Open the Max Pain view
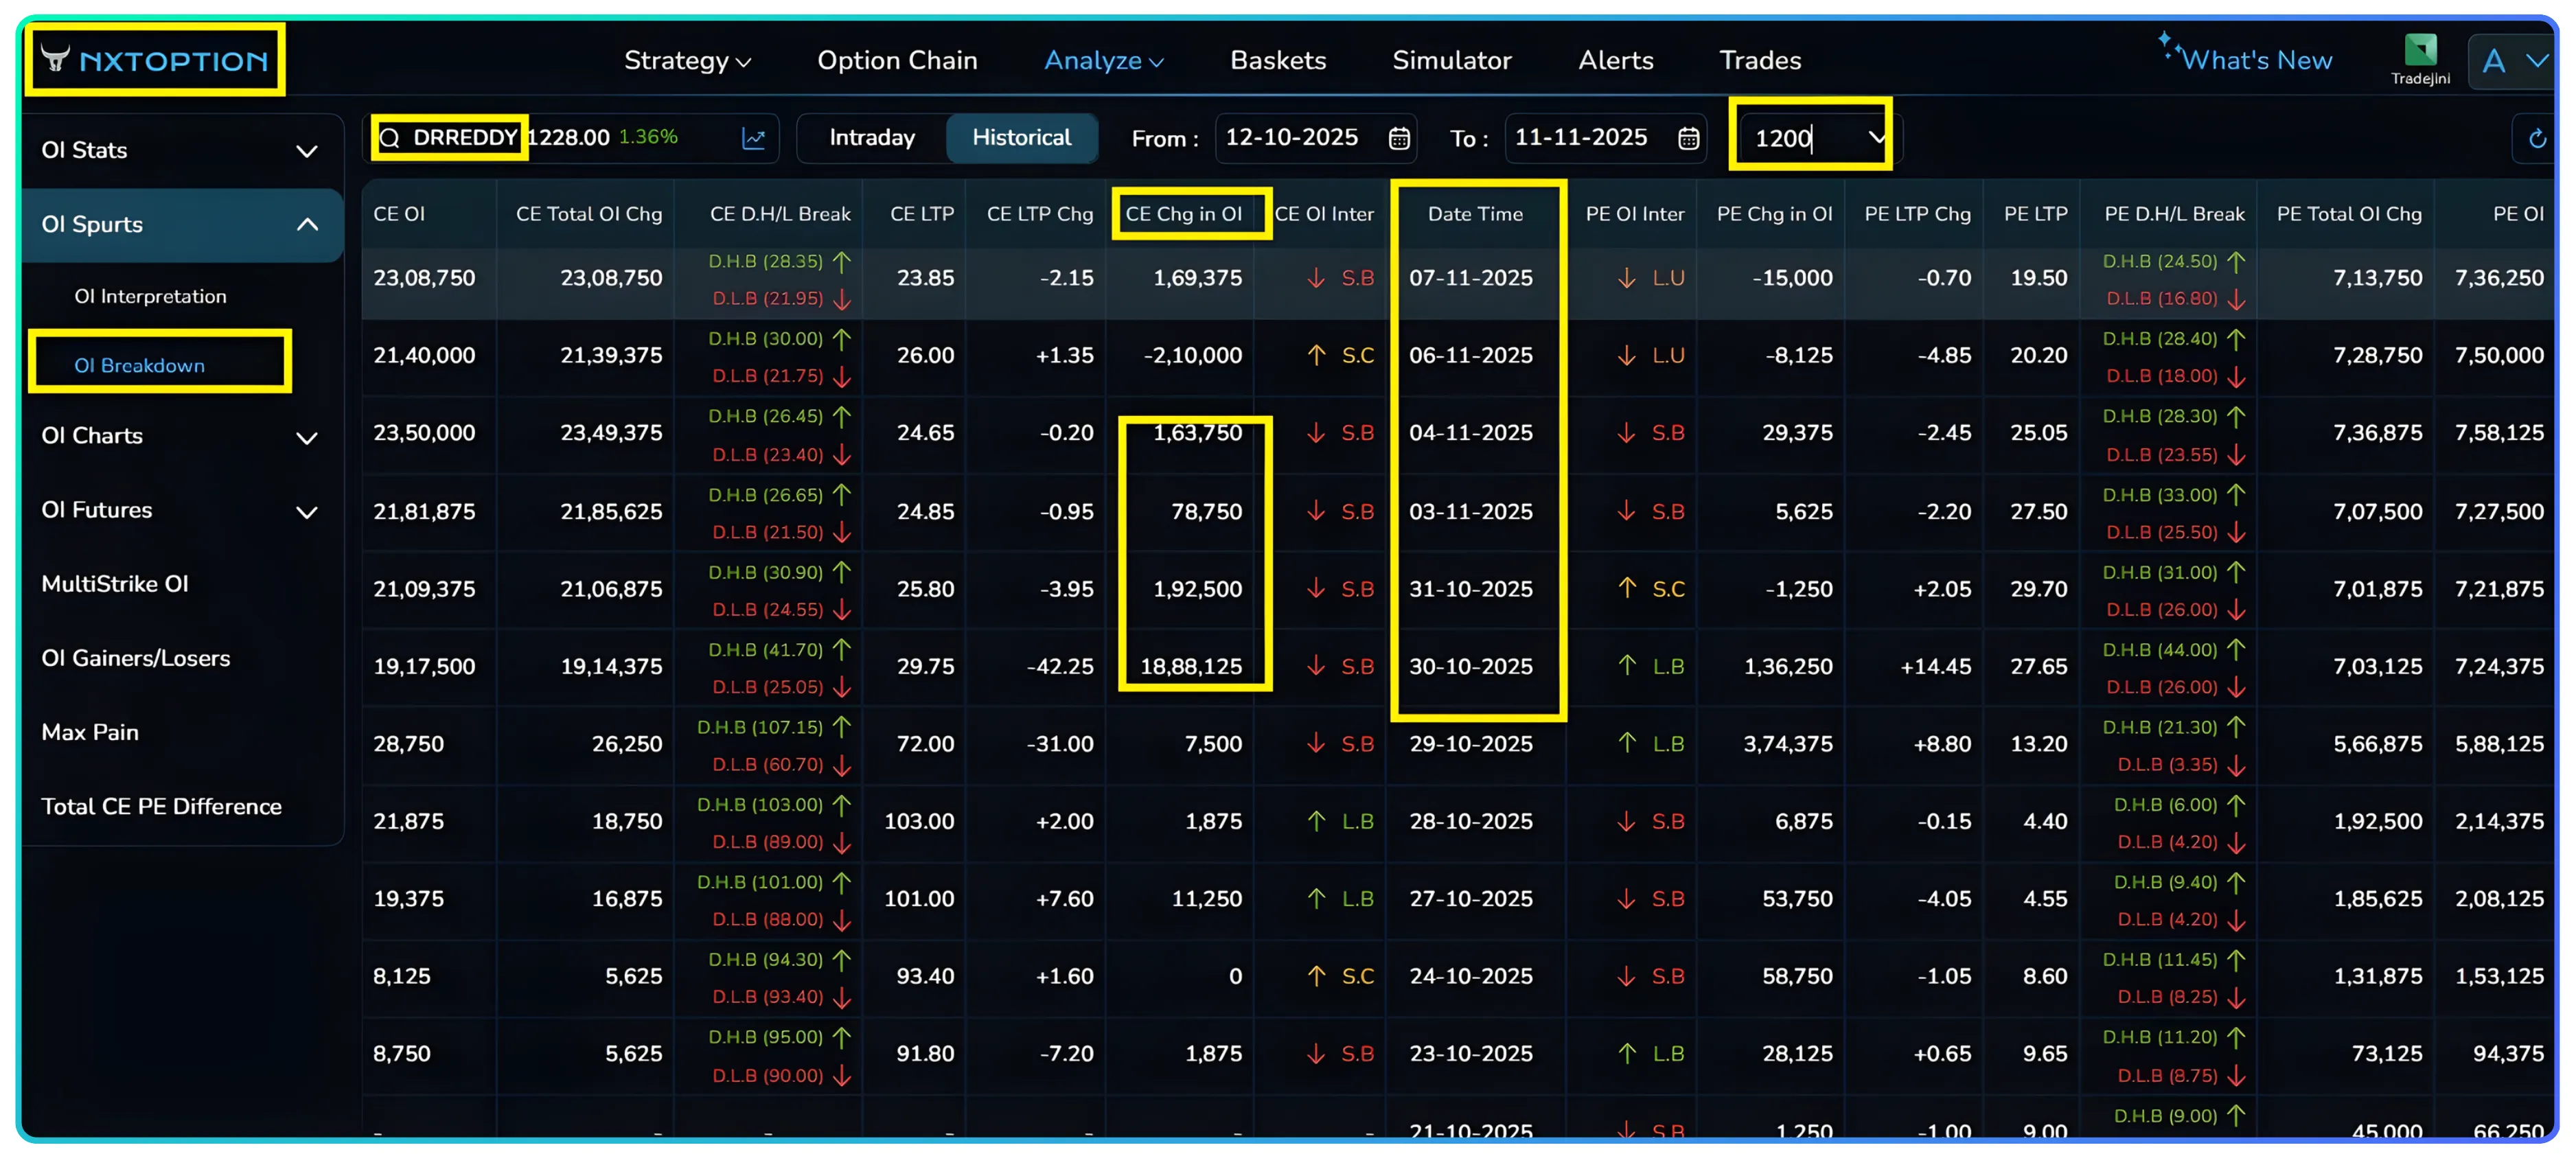This screenshot has height=1154, width=2576. pos(89,731)
